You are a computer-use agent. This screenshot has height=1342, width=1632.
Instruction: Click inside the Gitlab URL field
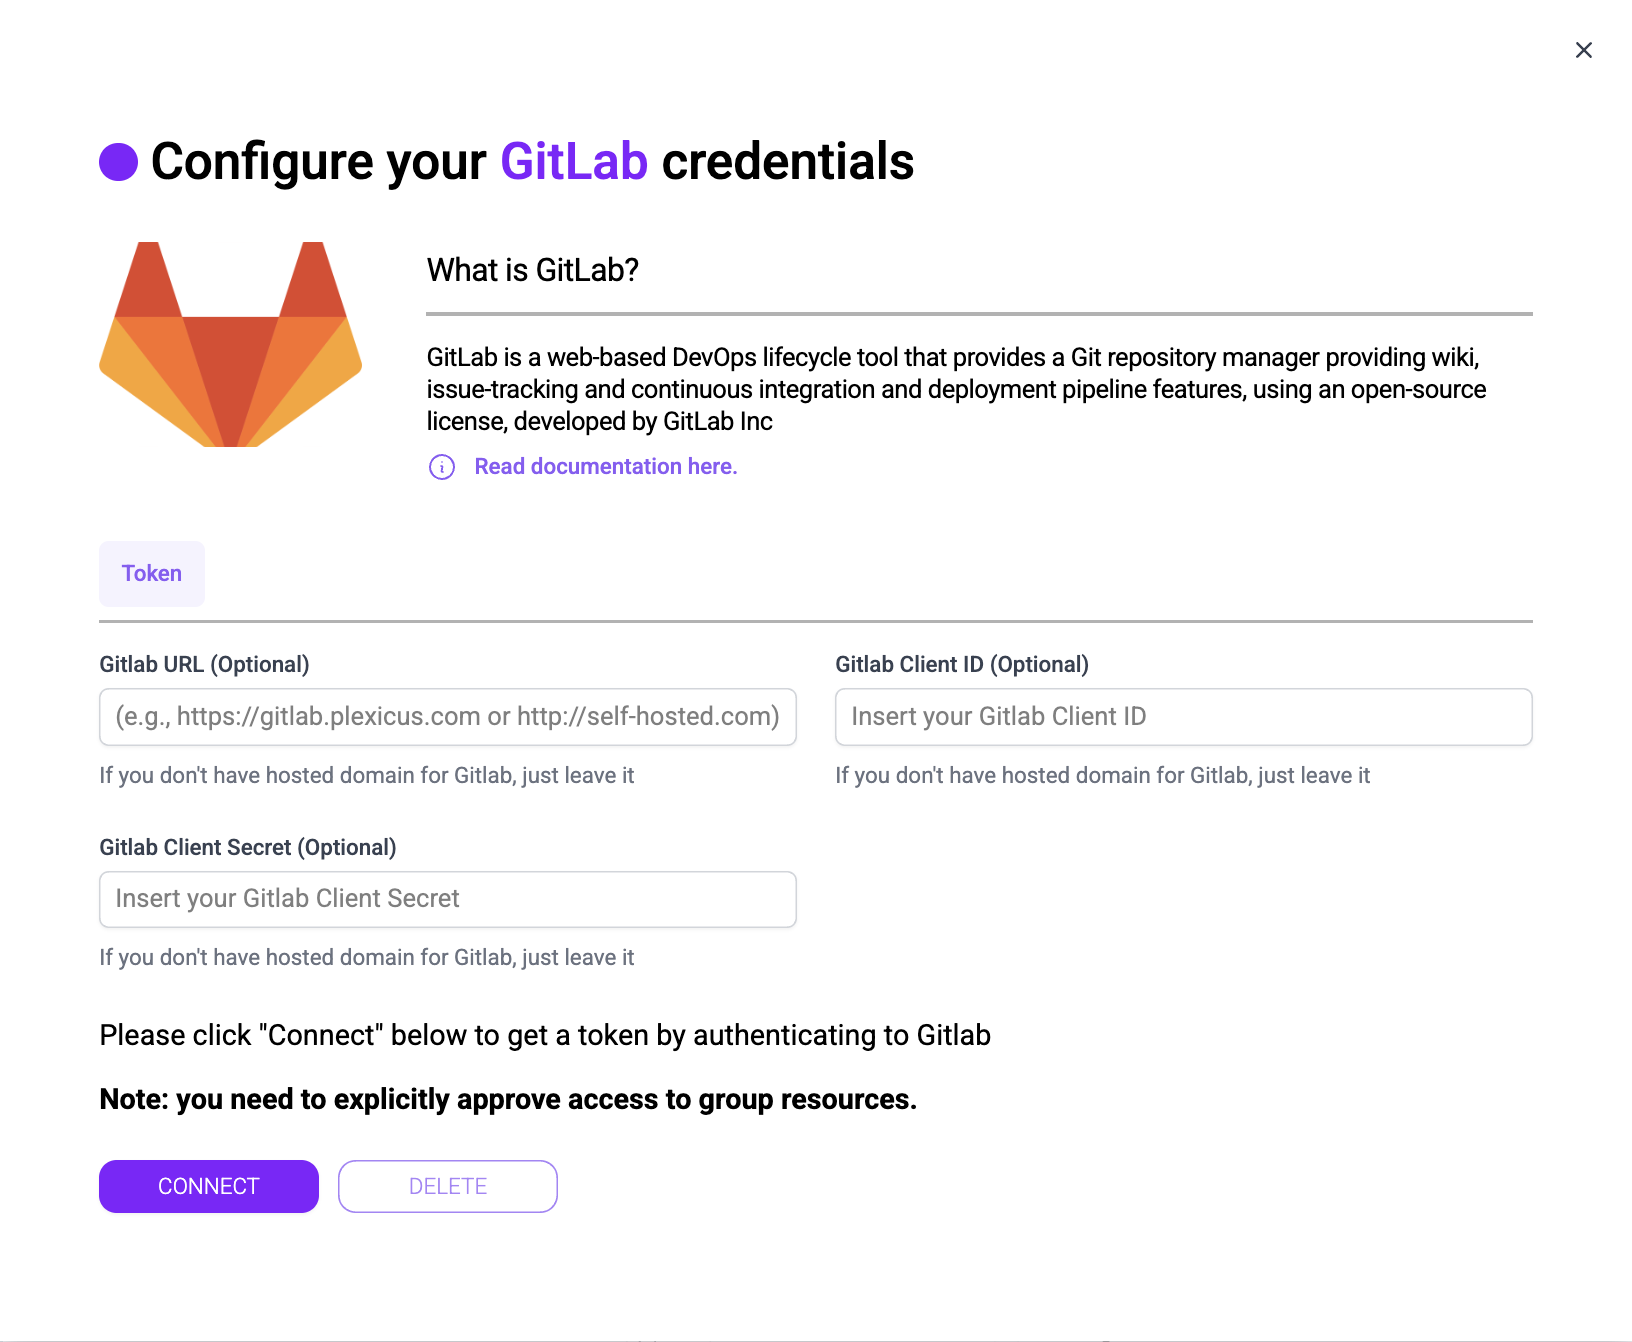pyautogui.click(x=447, y=716)
